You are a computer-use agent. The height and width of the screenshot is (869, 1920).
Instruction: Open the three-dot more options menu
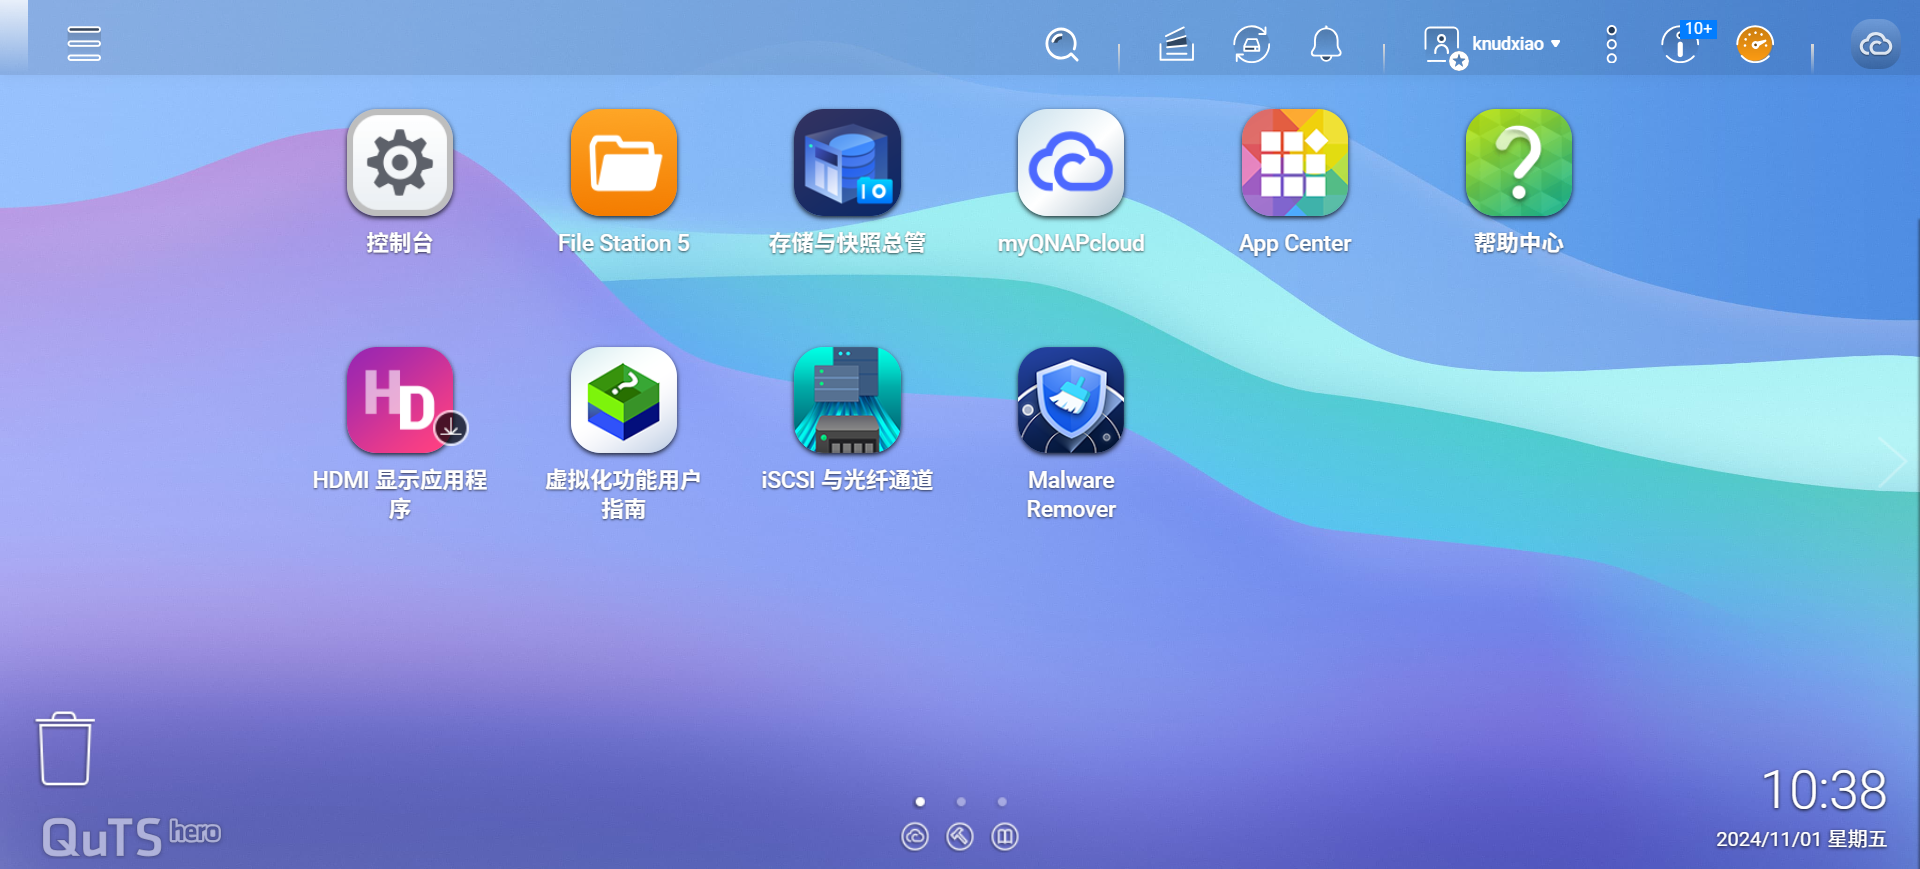(1611, 44)
